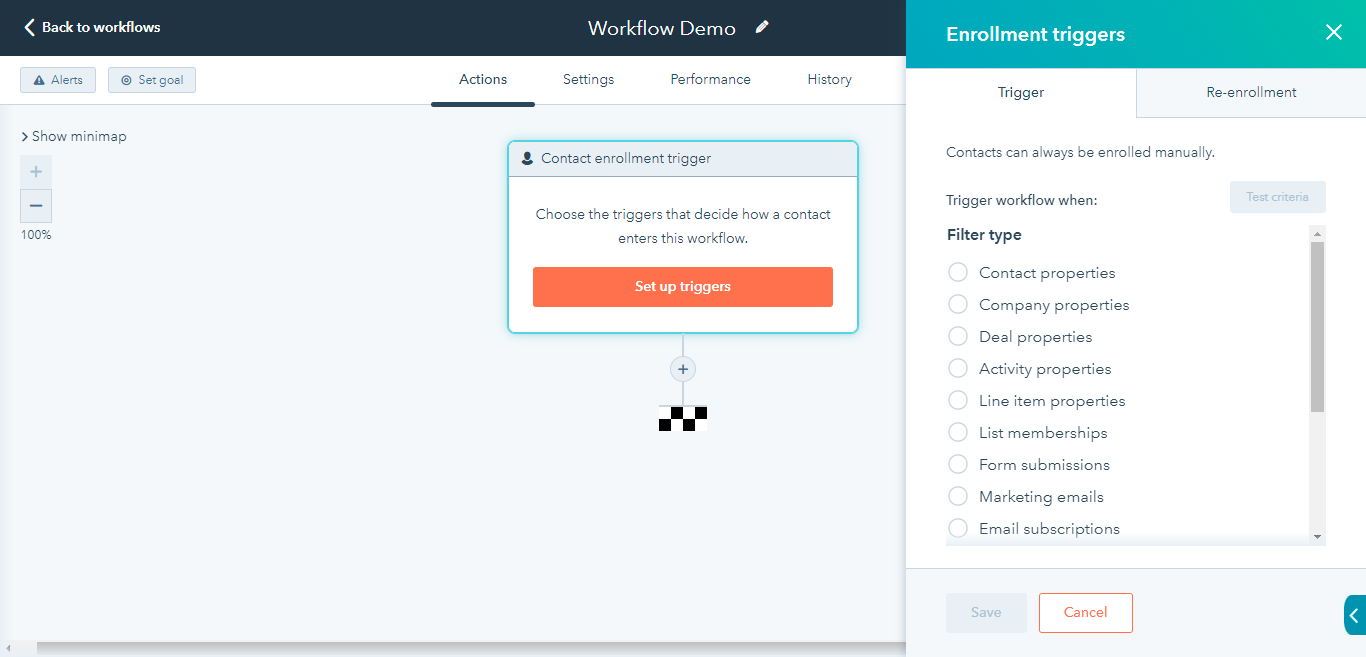This screenshot has width=1366, height=657.
Task: Click the back arrow beside Back to workflows
Action: coord(30,27)
